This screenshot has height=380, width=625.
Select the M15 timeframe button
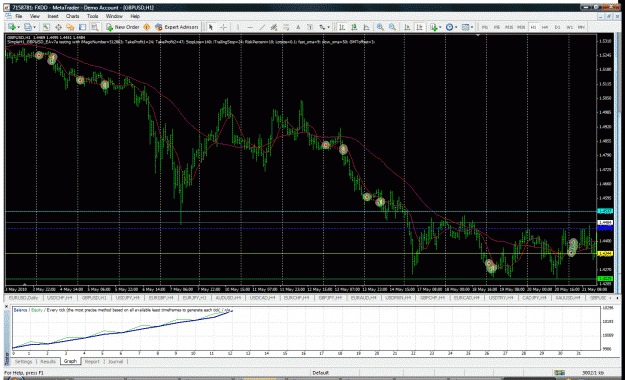pos(509,27)
